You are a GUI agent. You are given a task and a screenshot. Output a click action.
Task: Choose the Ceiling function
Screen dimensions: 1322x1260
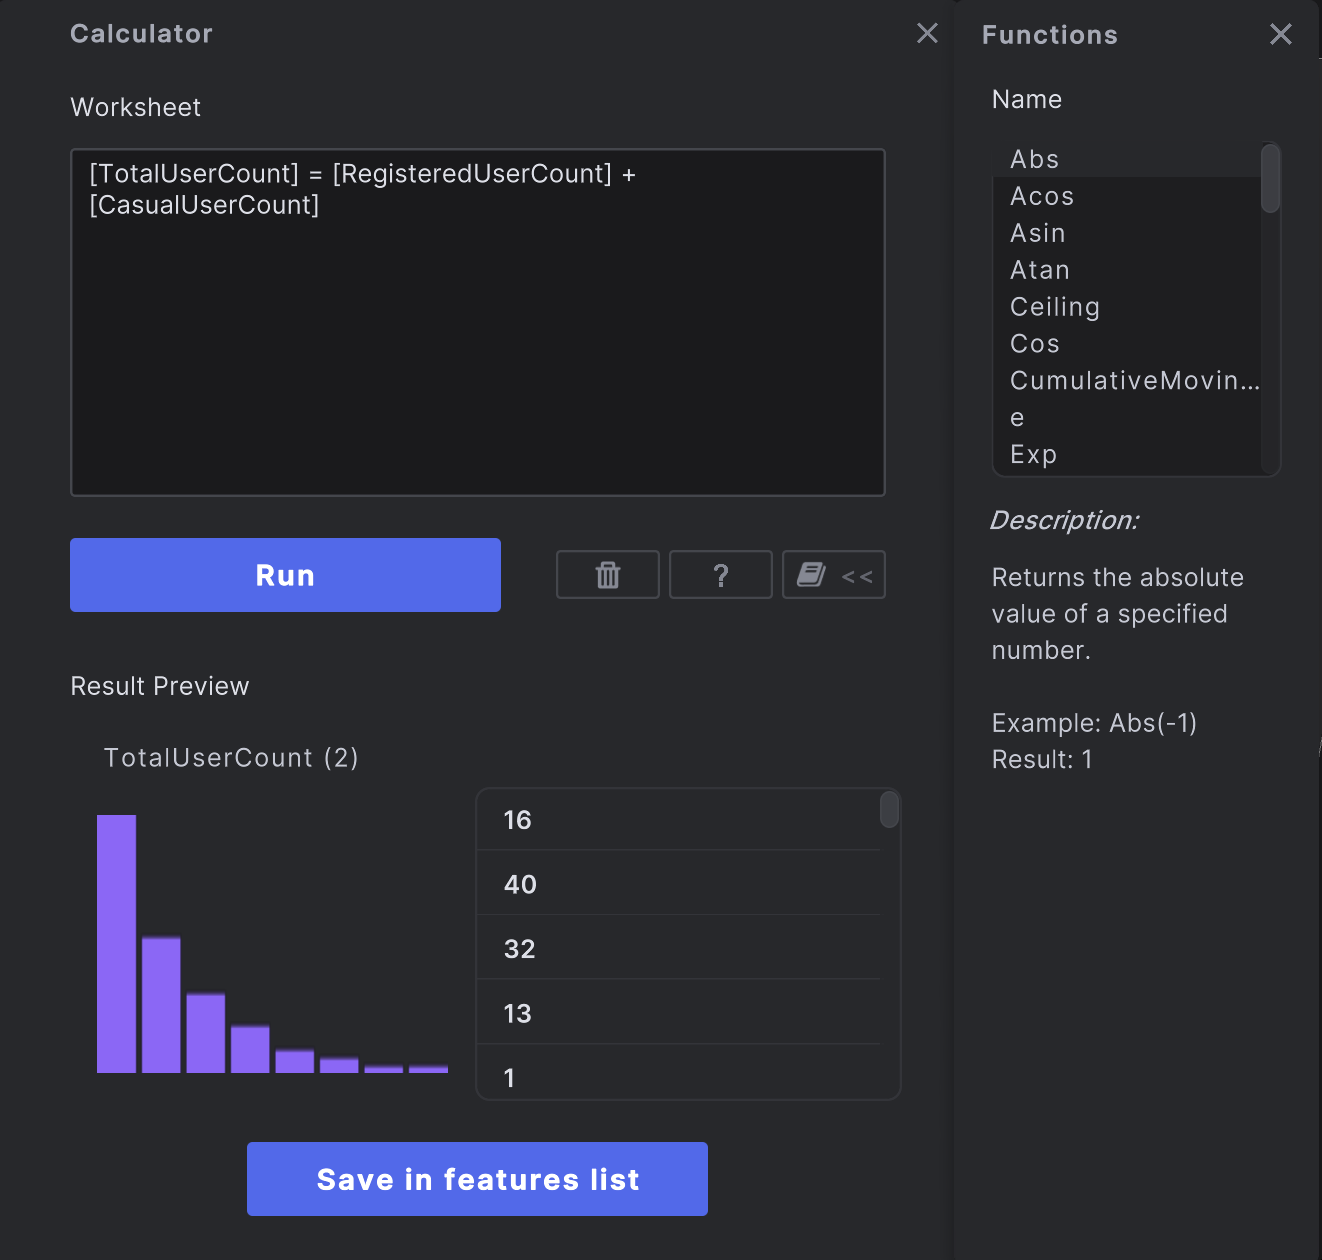click(x=1127, y=307)
